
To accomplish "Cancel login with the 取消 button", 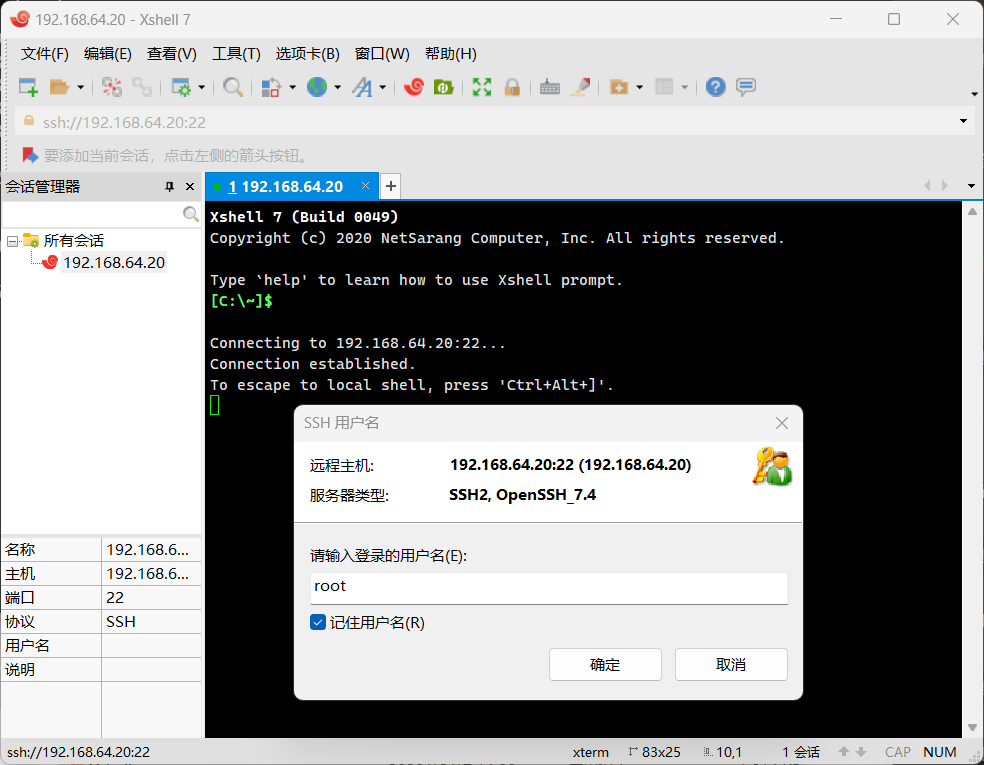I will [x=731, y=665].
